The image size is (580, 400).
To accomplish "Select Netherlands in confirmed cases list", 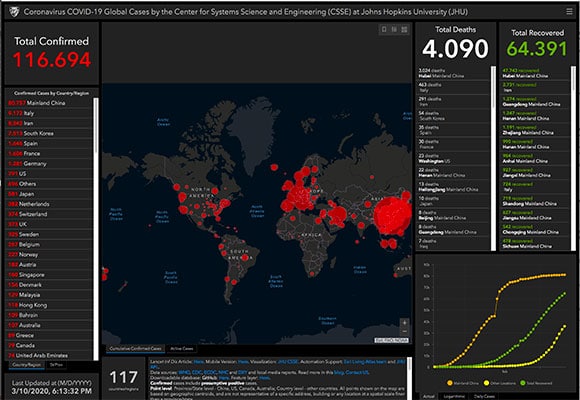I will 49,204.
